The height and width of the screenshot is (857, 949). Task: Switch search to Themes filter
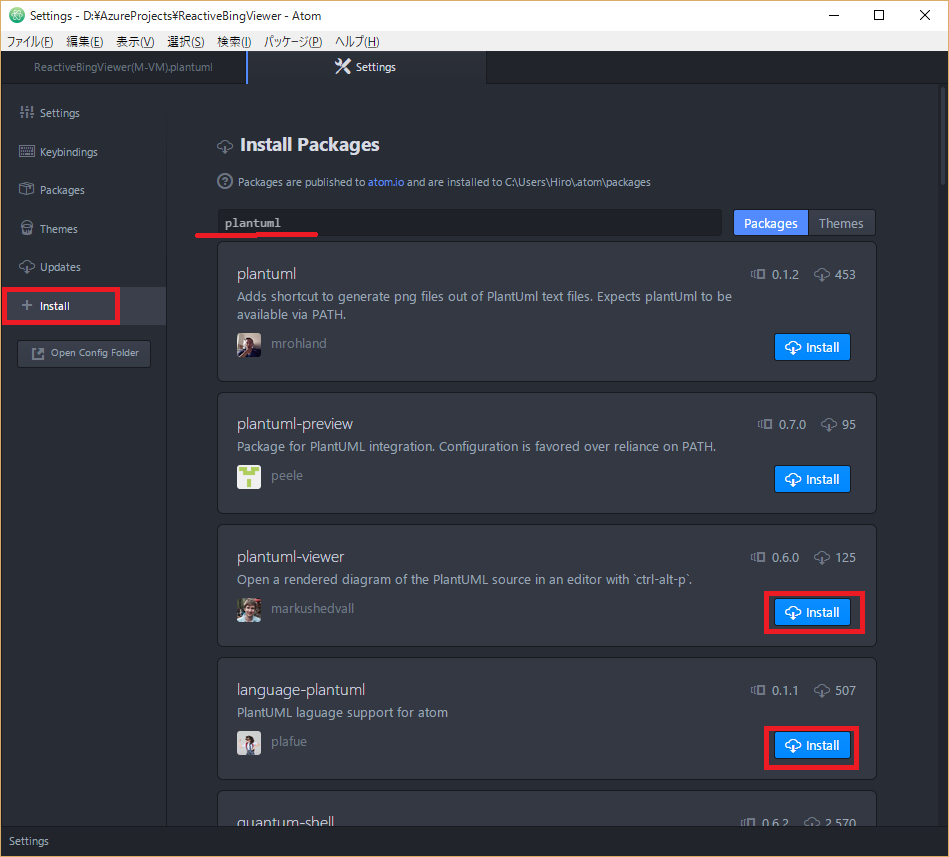click(841, 223)
